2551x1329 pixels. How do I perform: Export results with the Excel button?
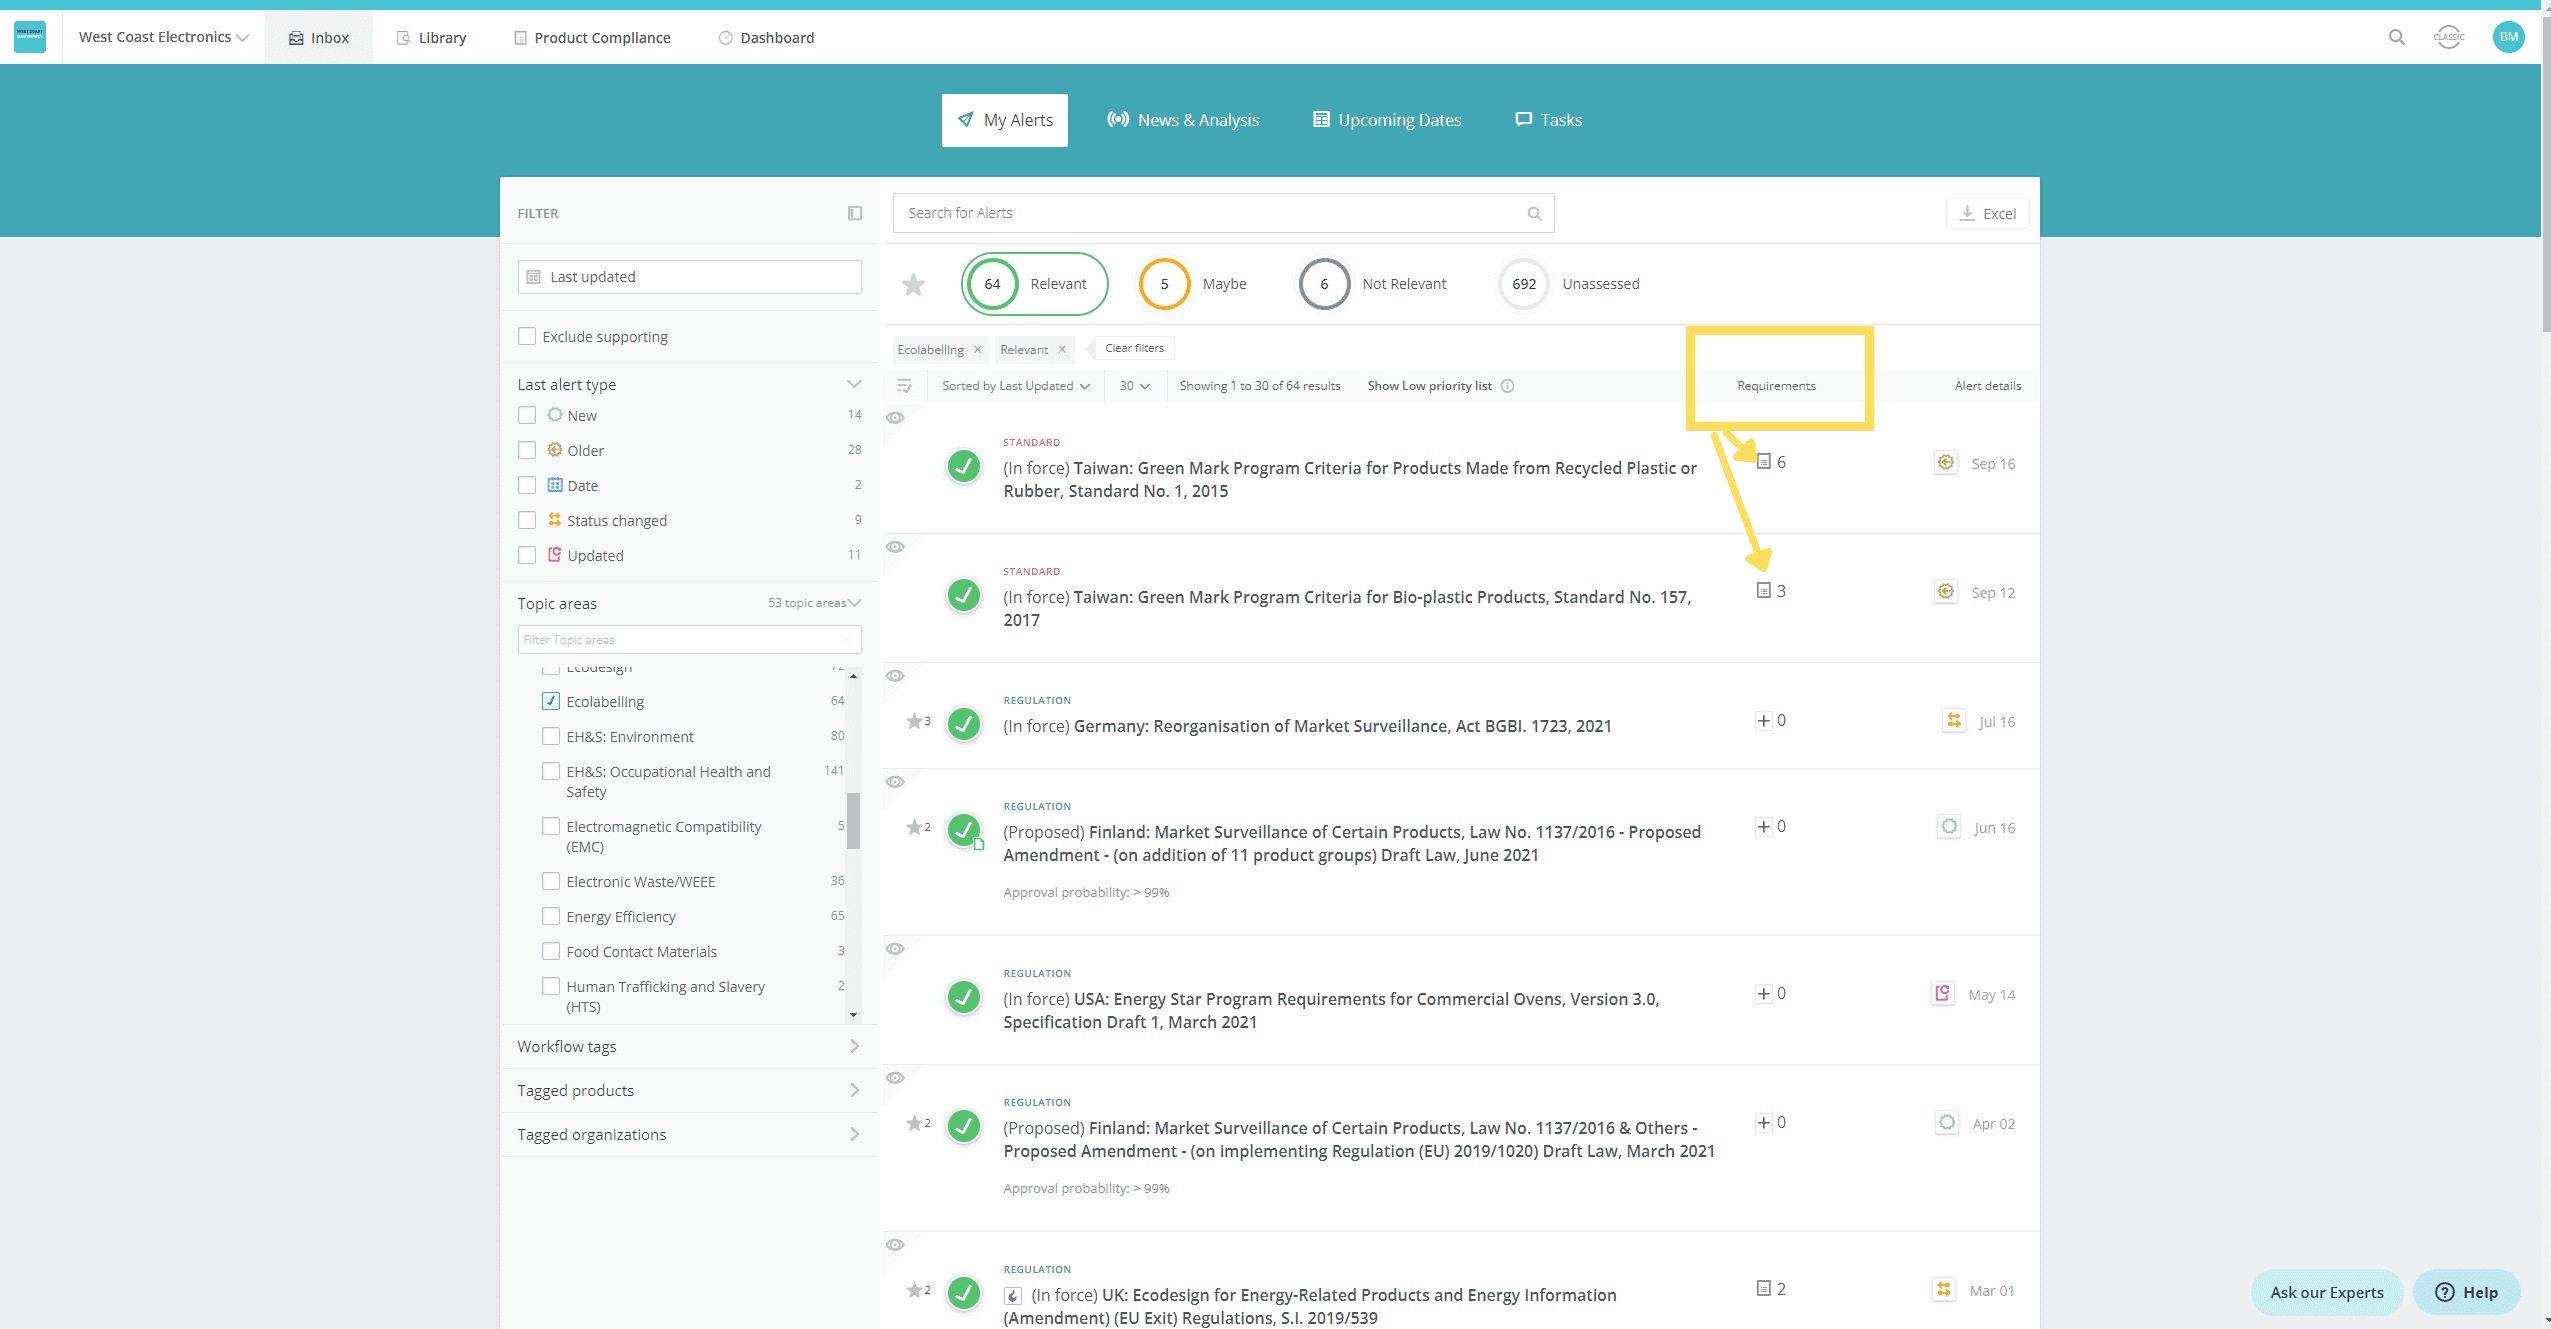coord(1987,213)
